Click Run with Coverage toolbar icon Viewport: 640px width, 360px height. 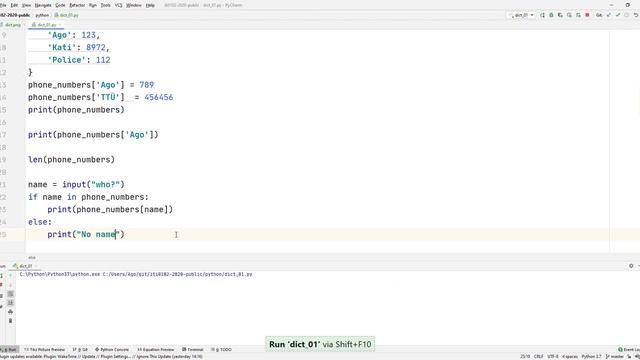(x=560, y=15)
